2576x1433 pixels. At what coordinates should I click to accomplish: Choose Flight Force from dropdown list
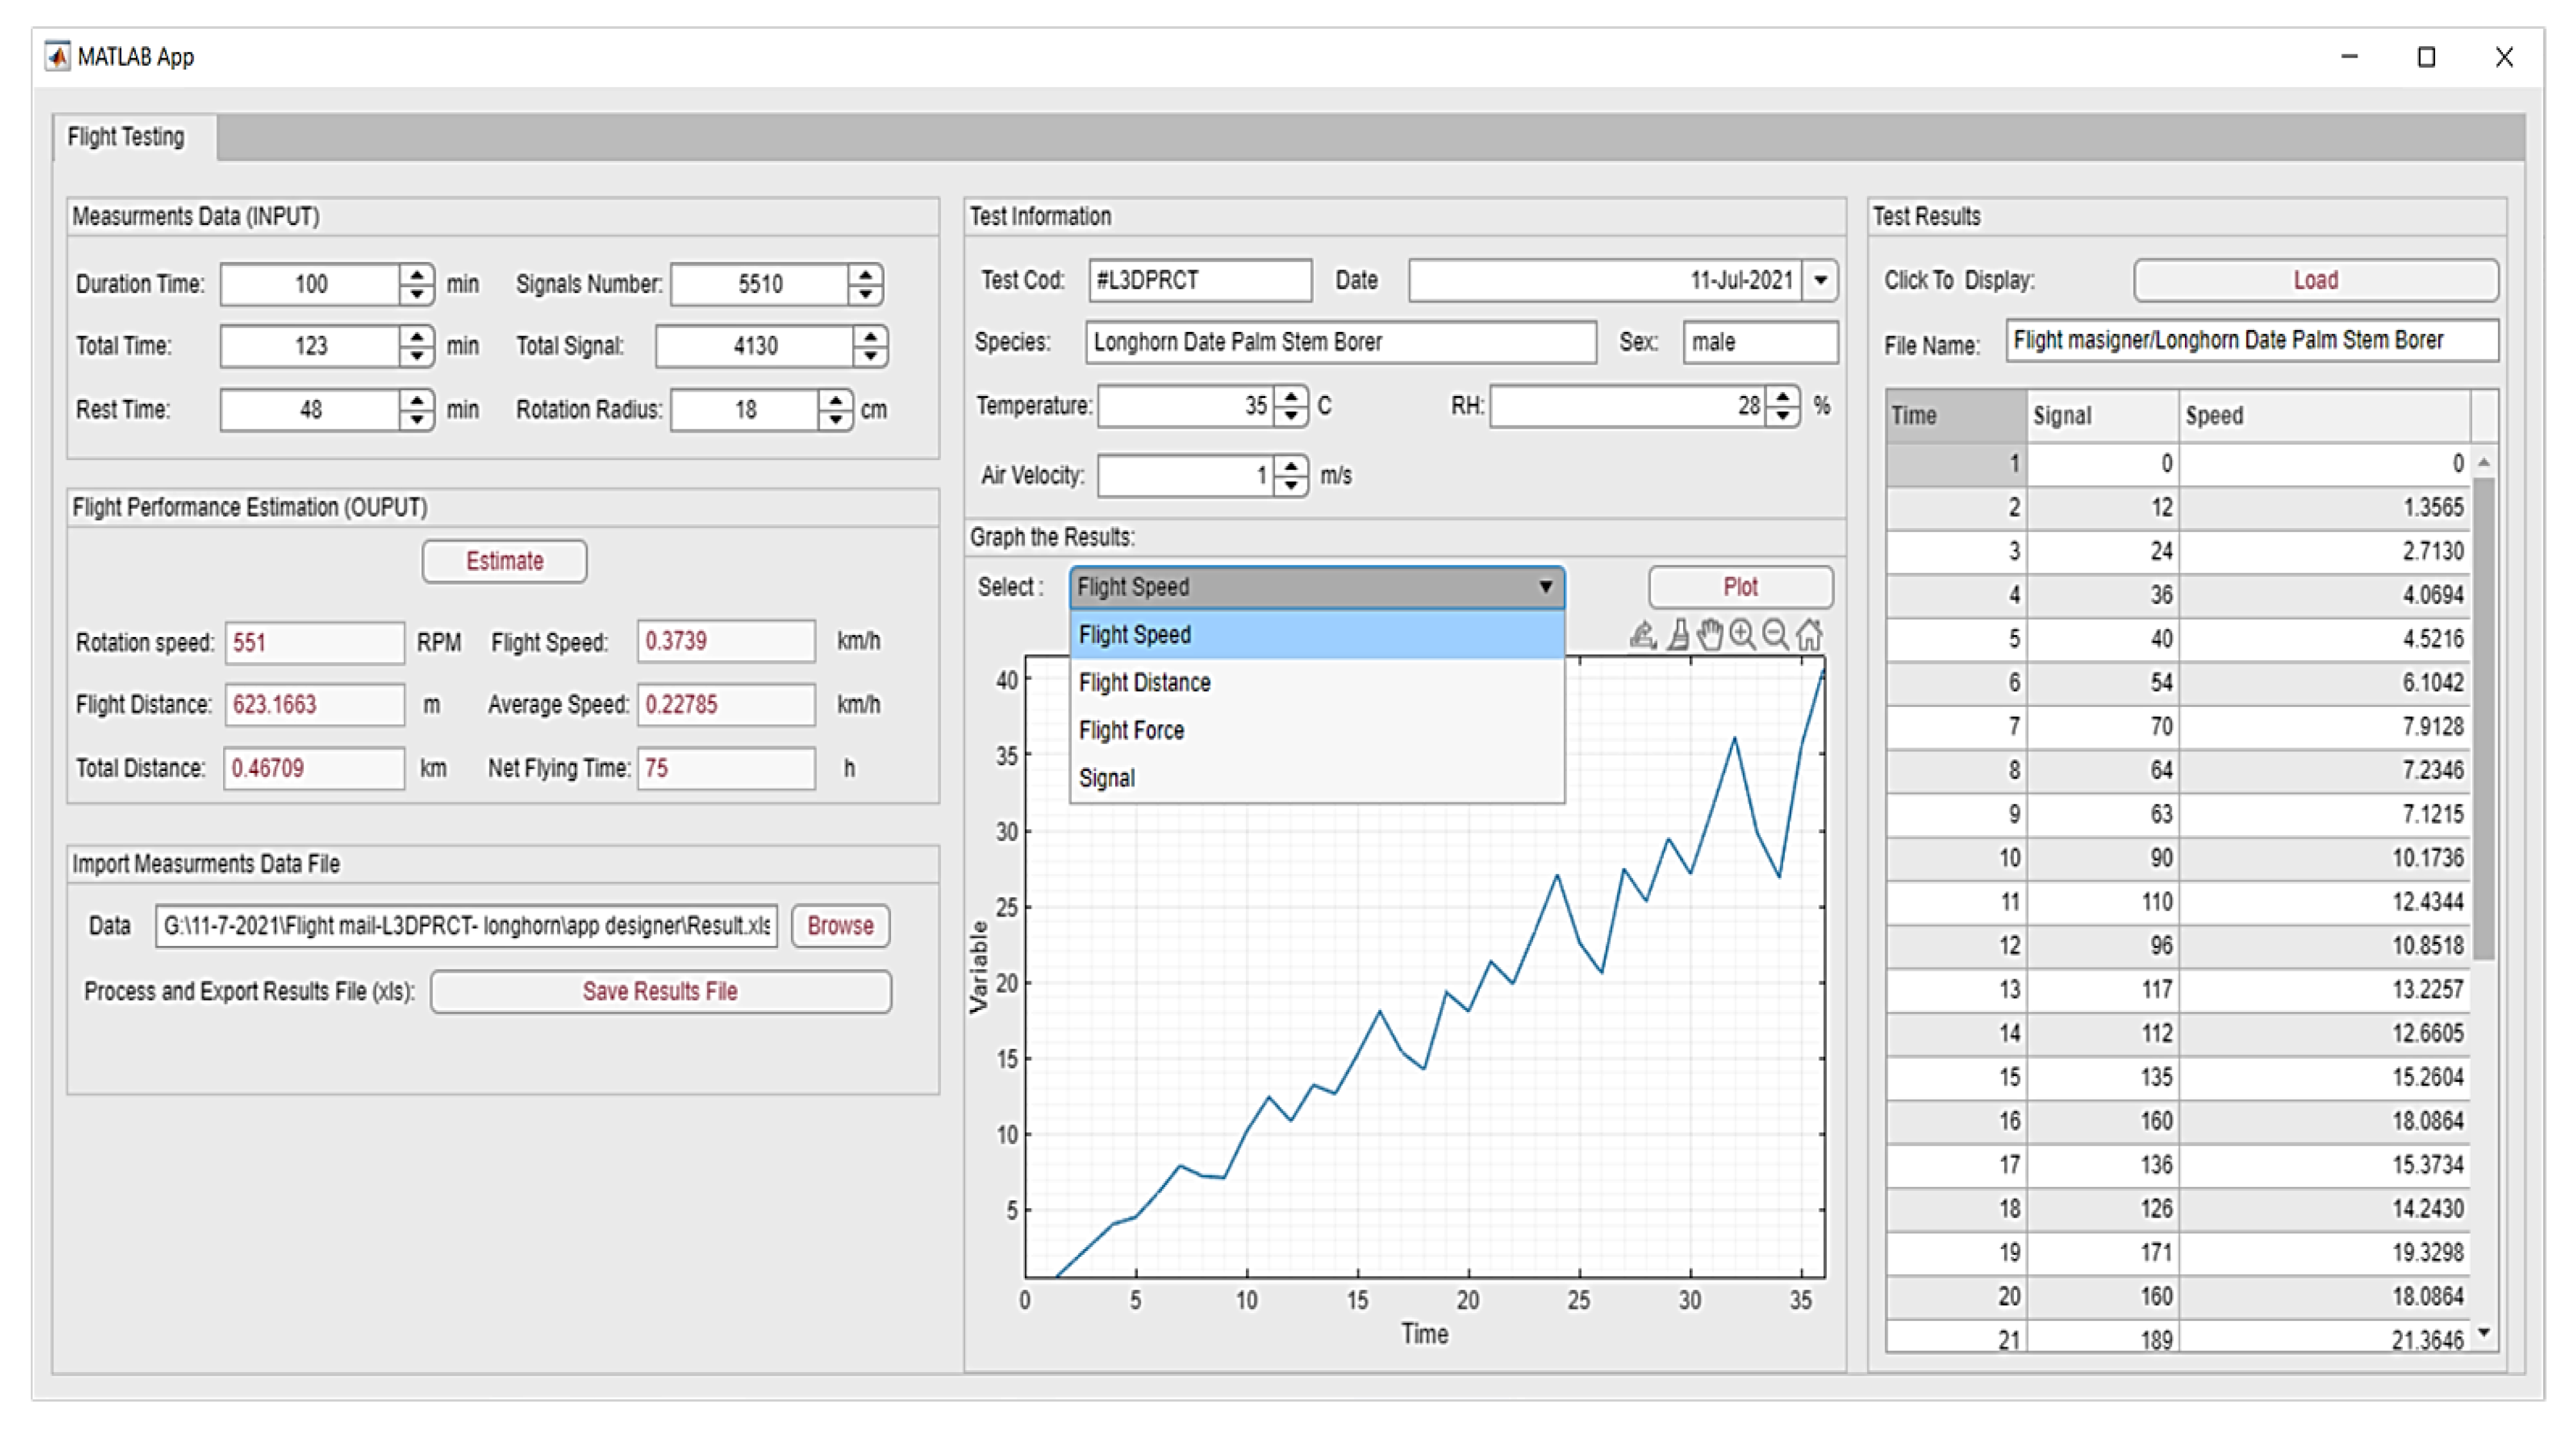pos(1131,731)
